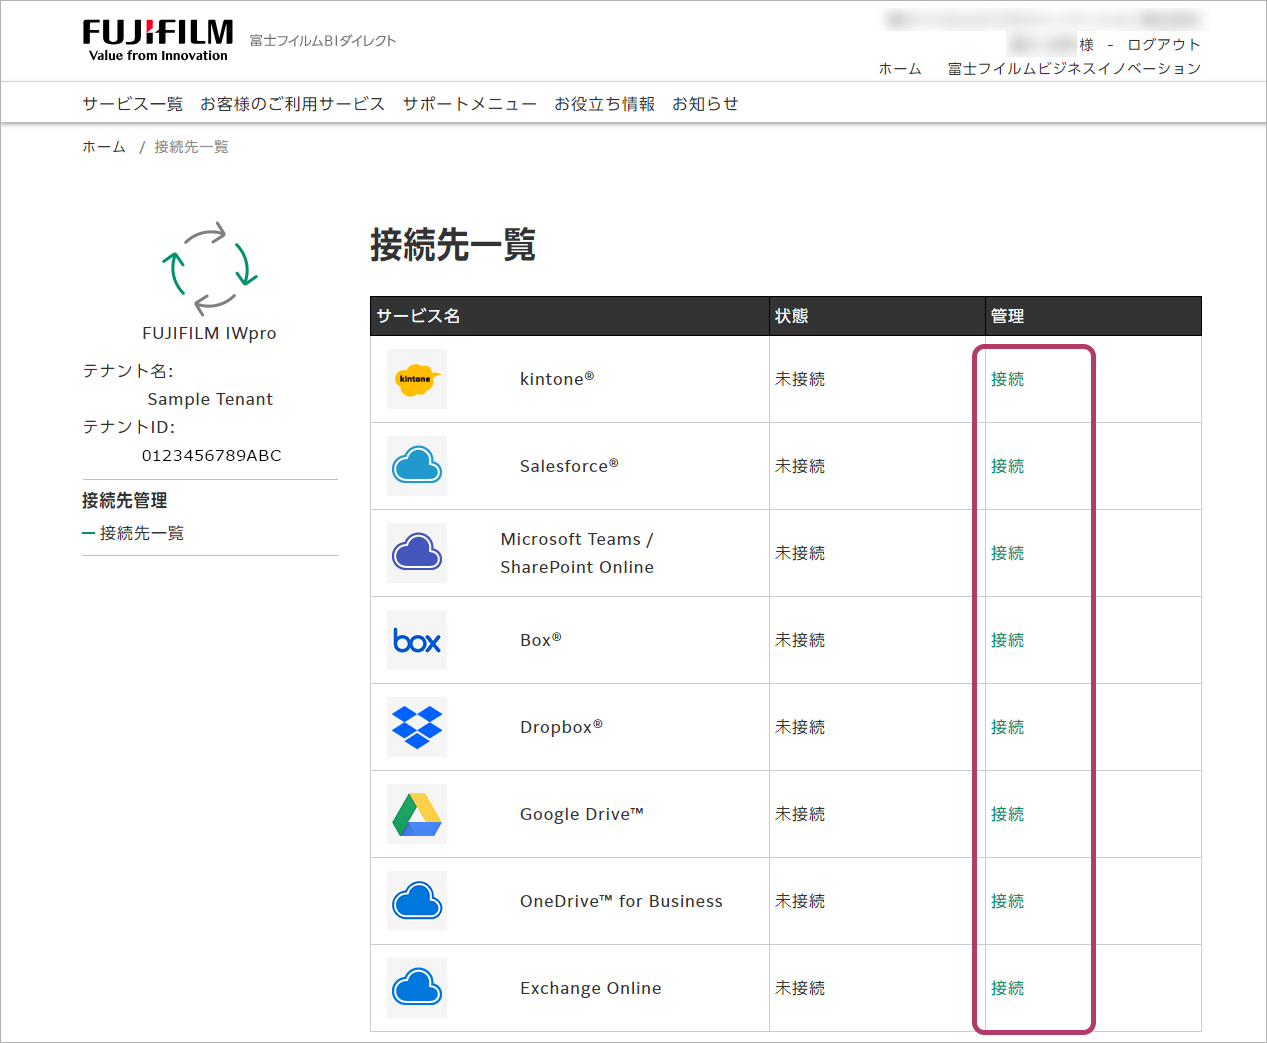
Task: Click the 富士フイルムBIダイレクト header text
Action: pyautogui.click(x=323, y=41)
